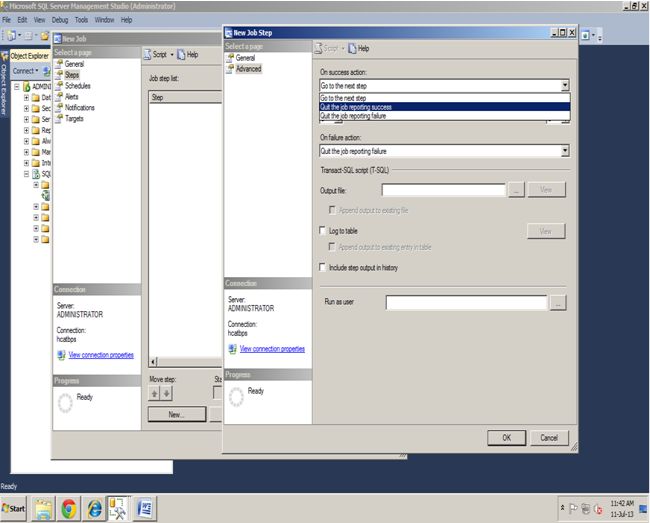Open the View menu

(x=39, y=20)
